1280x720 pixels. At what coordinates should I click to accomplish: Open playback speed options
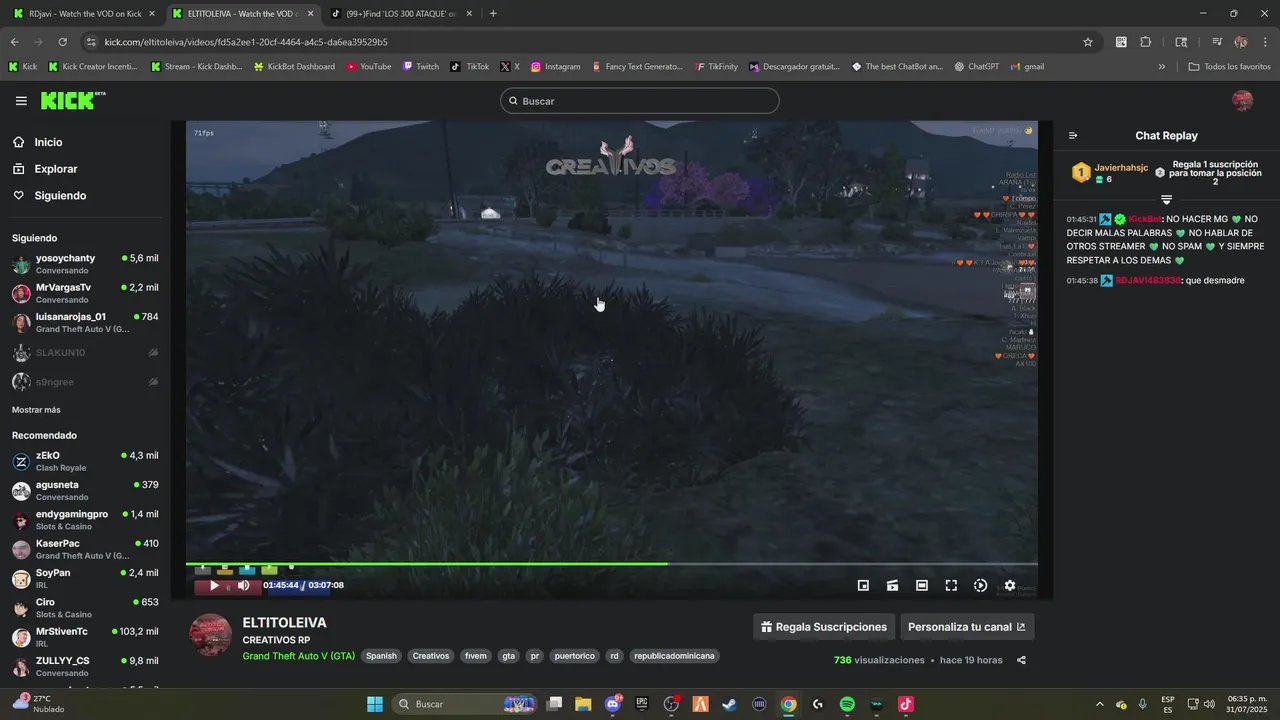pyautogui.click(x=980, y=585)
